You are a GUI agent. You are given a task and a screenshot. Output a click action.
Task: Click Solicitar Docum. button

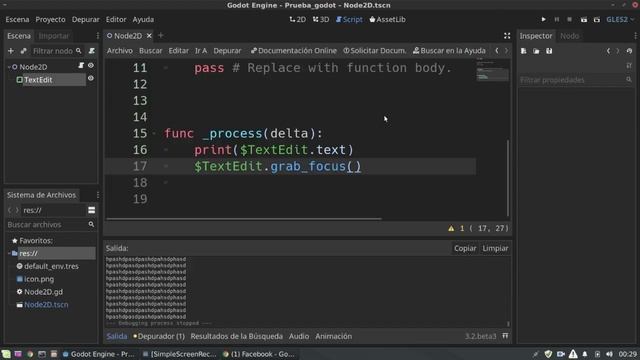(375, 51)
